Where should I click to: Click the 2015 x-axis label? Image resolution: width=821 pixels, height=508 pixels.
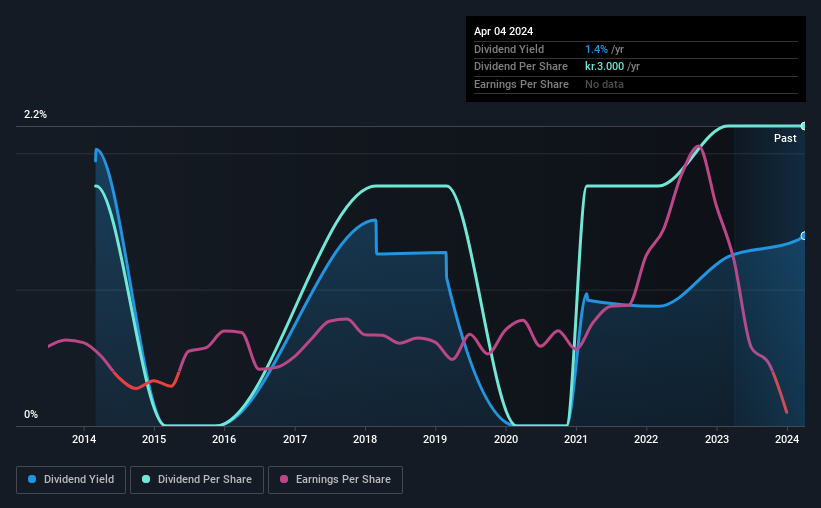154,439
